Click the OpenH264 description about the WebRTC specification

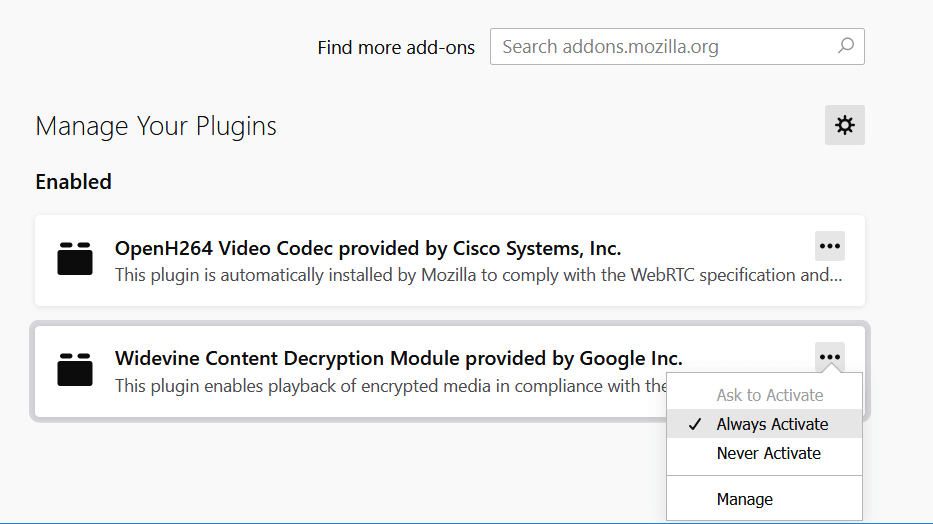[478, 275]
